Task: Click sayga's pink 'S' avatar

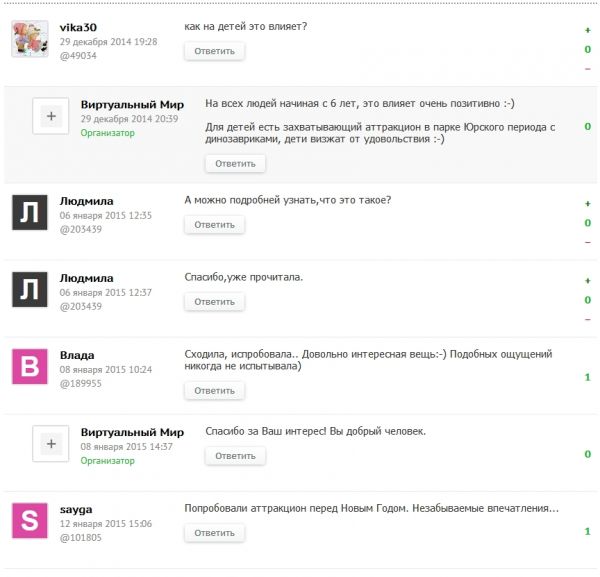Action: pos(30,520)
